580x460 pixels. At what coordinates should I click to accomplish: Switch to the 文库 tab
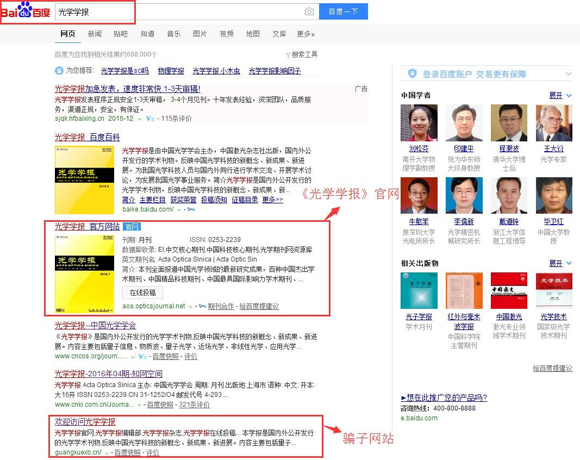pos(279,34)
